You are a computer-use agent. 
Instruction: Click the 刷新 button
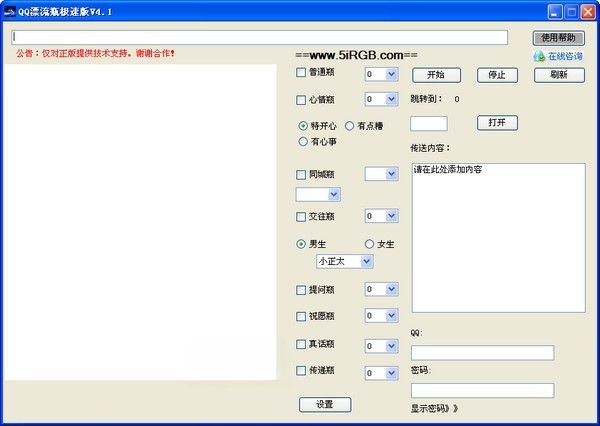(559, 75)
